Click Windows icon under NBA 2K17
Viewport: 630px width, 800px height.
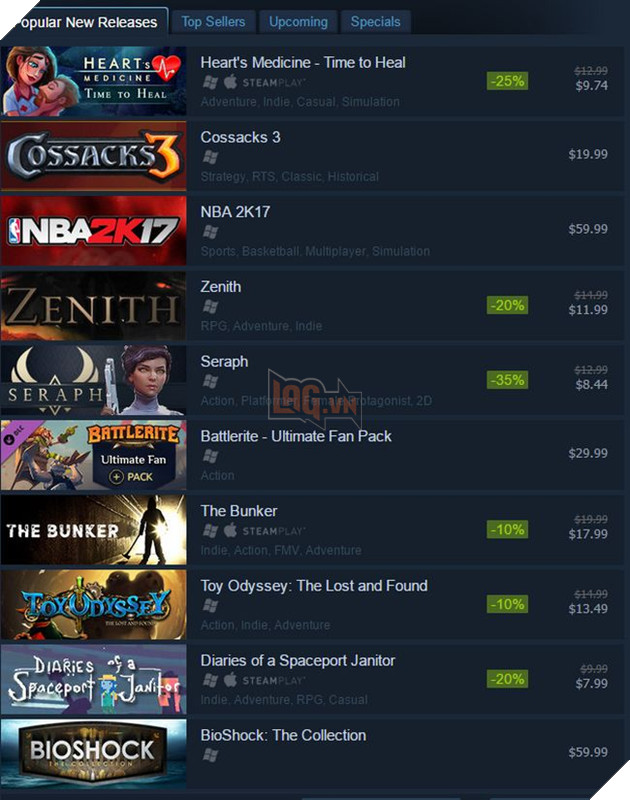pyautogui.click(x=210, y=232)
